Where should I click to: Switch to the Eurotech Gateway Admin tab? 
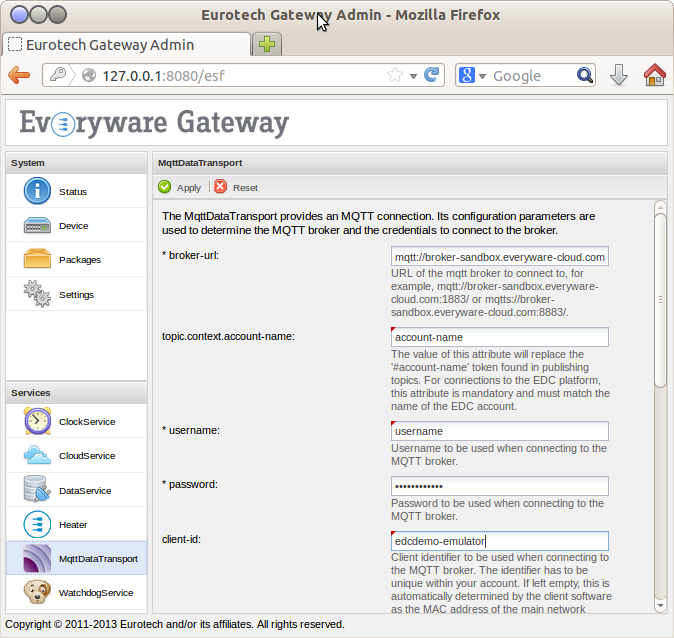126,44
